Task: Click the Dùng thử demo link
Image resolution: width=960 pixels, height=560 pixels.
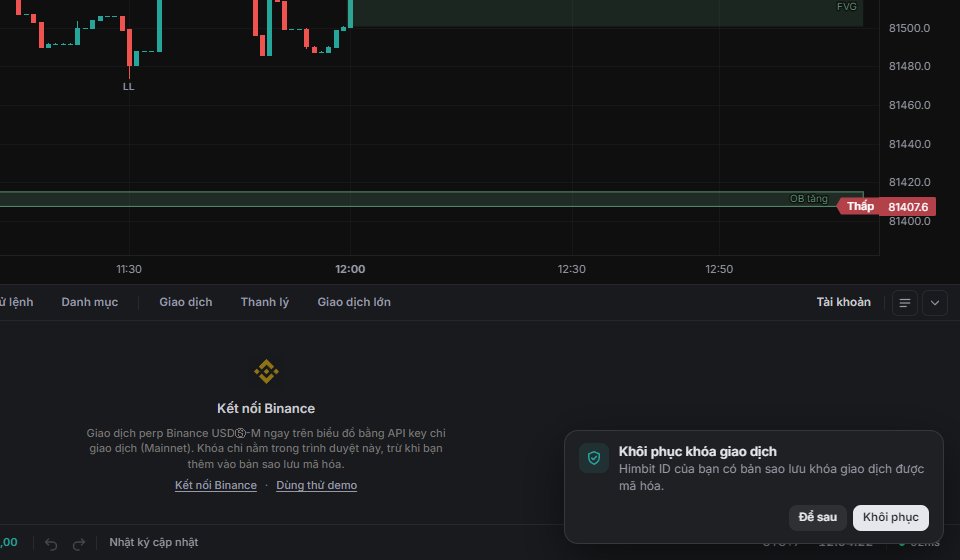Action: (317, 485)
